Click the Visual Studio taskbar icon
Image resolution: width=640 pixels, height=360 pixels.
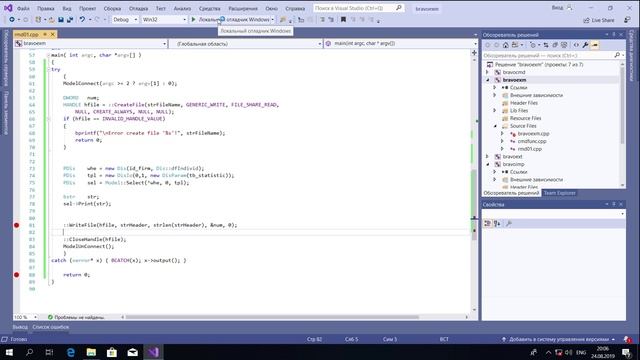click(153, 352)
